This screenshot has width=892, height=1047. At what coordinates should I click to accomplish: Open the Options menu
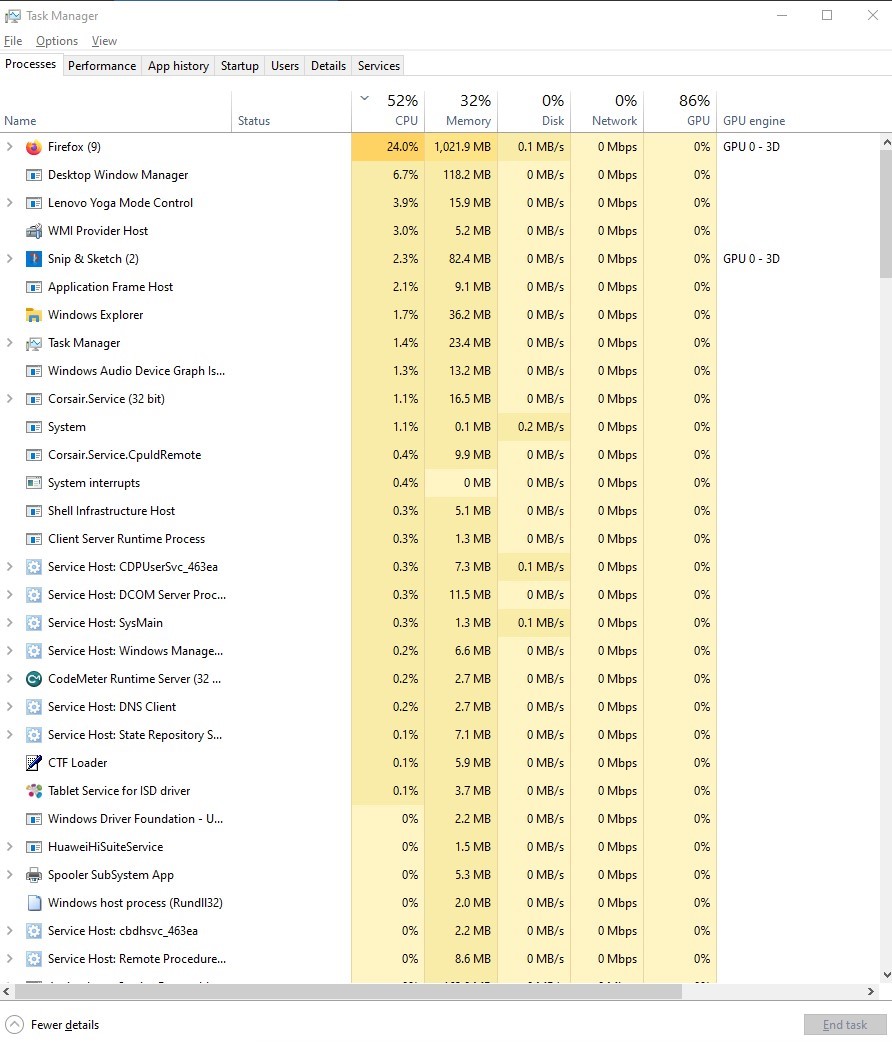click(57, 41)
